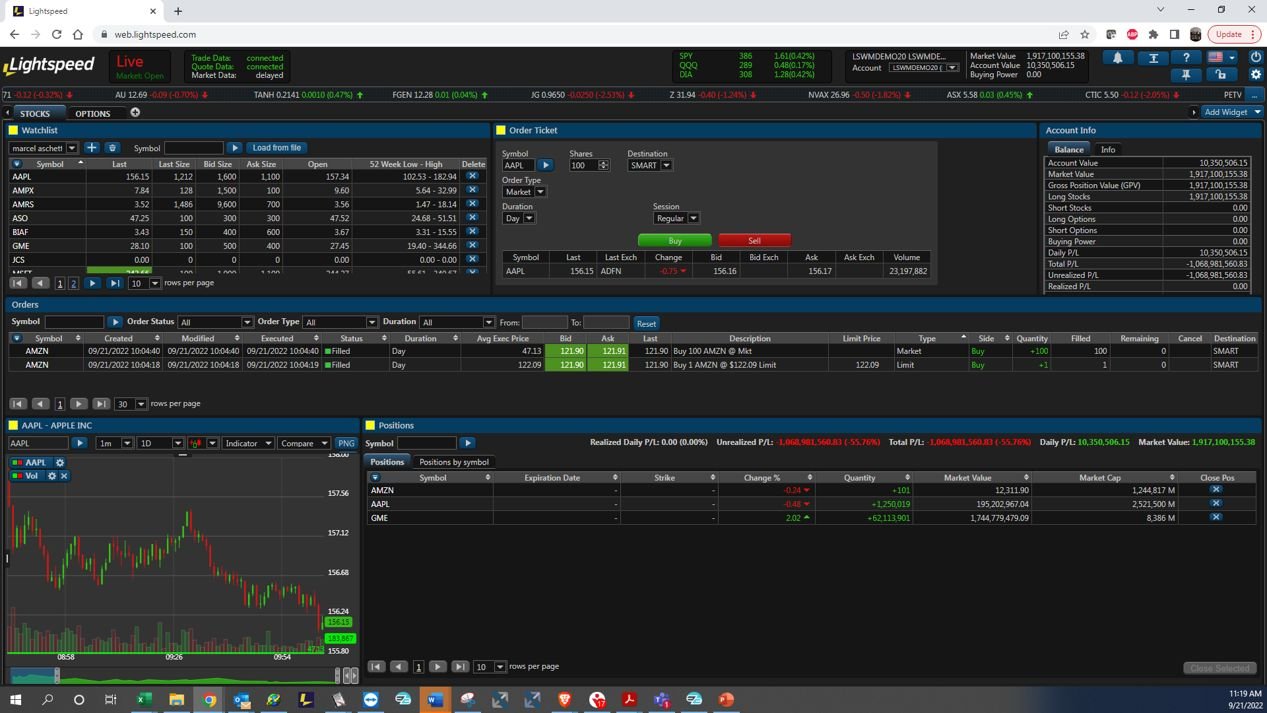Load the chart symbol with arrow button
The image size is (1267, 713).
tap(80, 443)
